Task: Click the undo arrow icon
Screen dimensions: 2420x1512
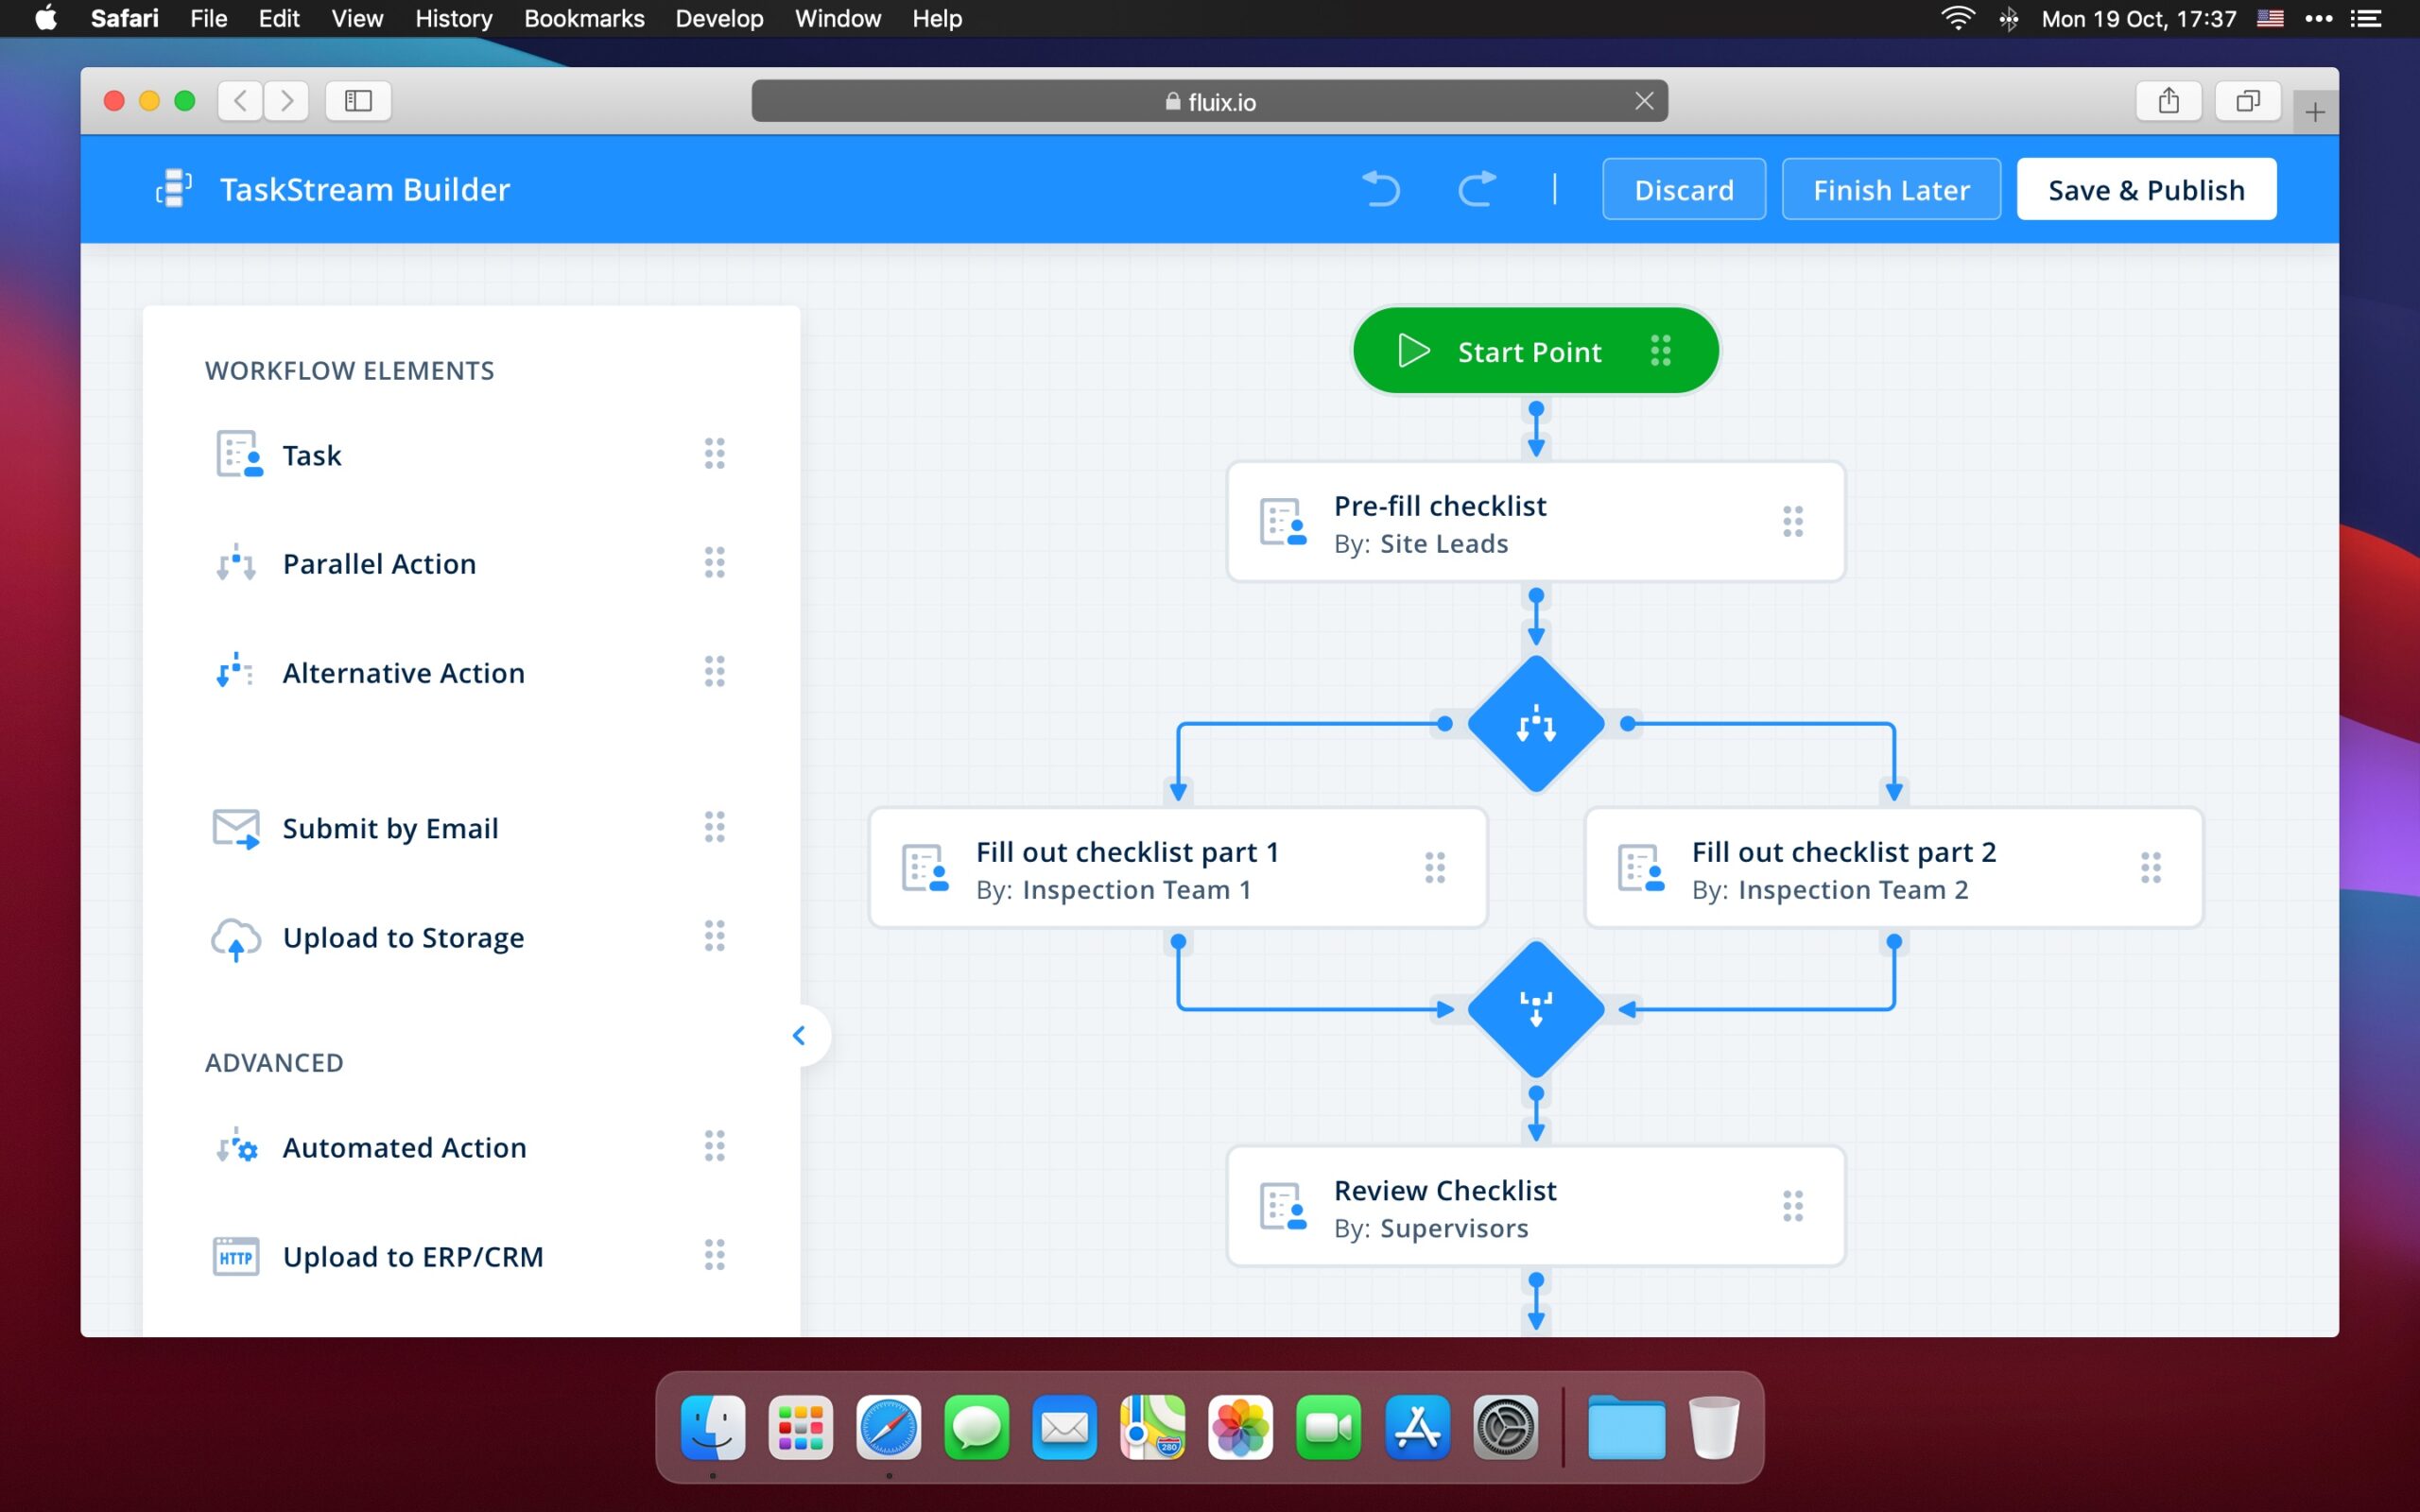Action: (x=1381, y=189)
